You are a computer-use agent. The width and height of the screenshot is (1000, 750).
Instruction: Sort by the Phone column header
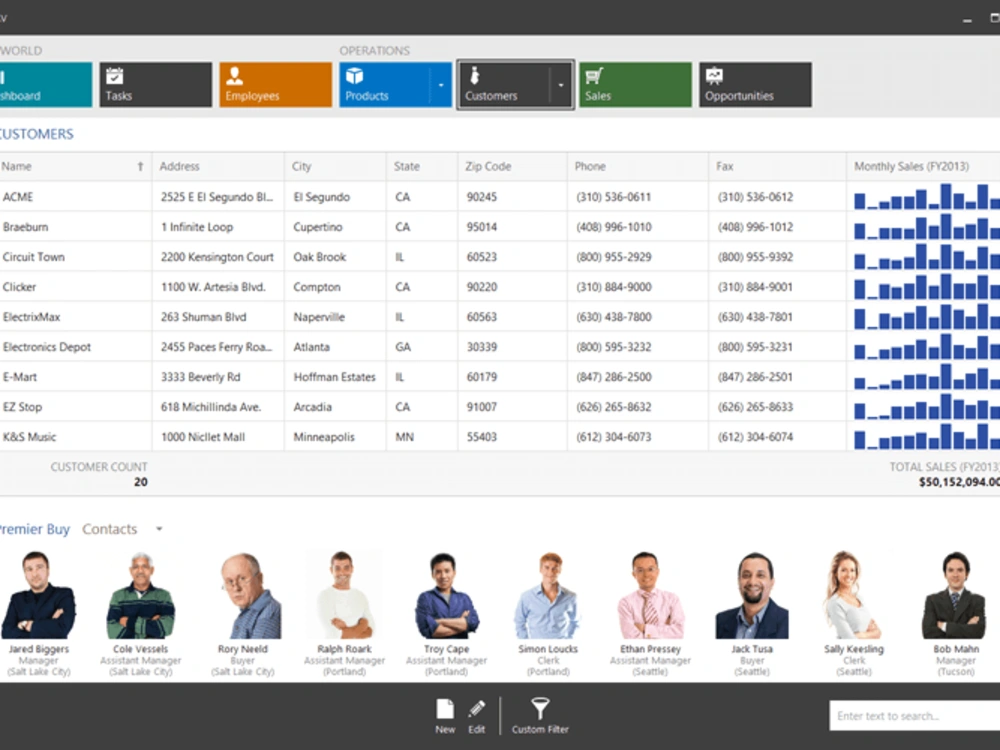pyautogui.click(x=638, y=166)
